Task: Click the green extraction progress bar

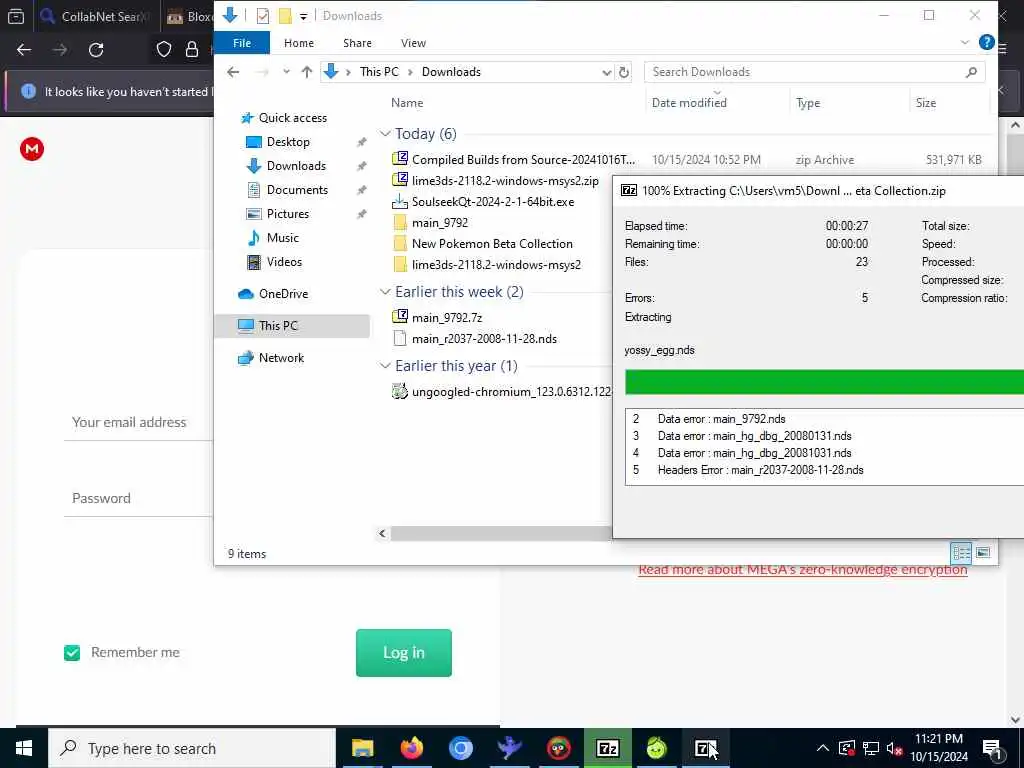Action: pyautogui.click(x=824, y=382)
